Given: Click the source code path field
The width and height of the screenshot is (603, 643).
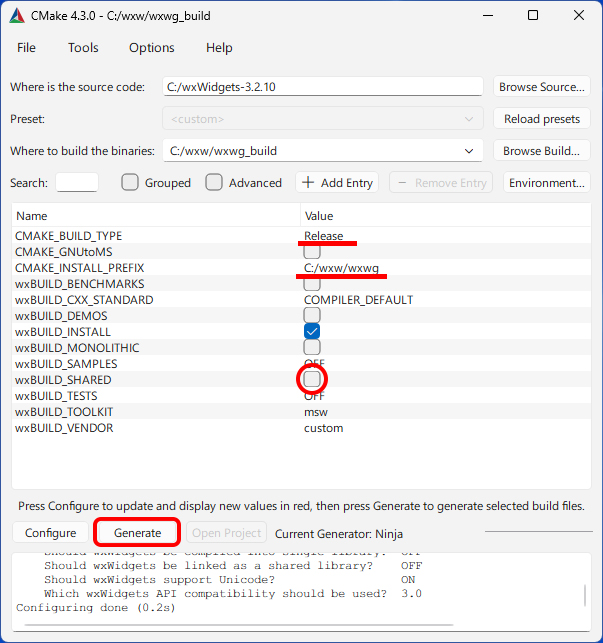Looking at the screenshot, I should pyautogui.click(x=322, y=87).
